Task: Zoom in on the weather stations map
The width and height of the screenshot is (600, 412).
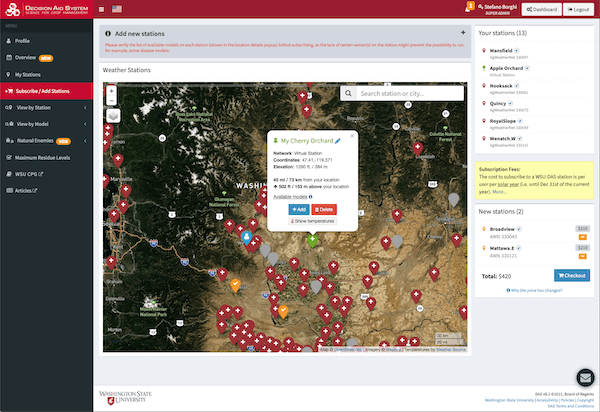Action: coord(111,92)
